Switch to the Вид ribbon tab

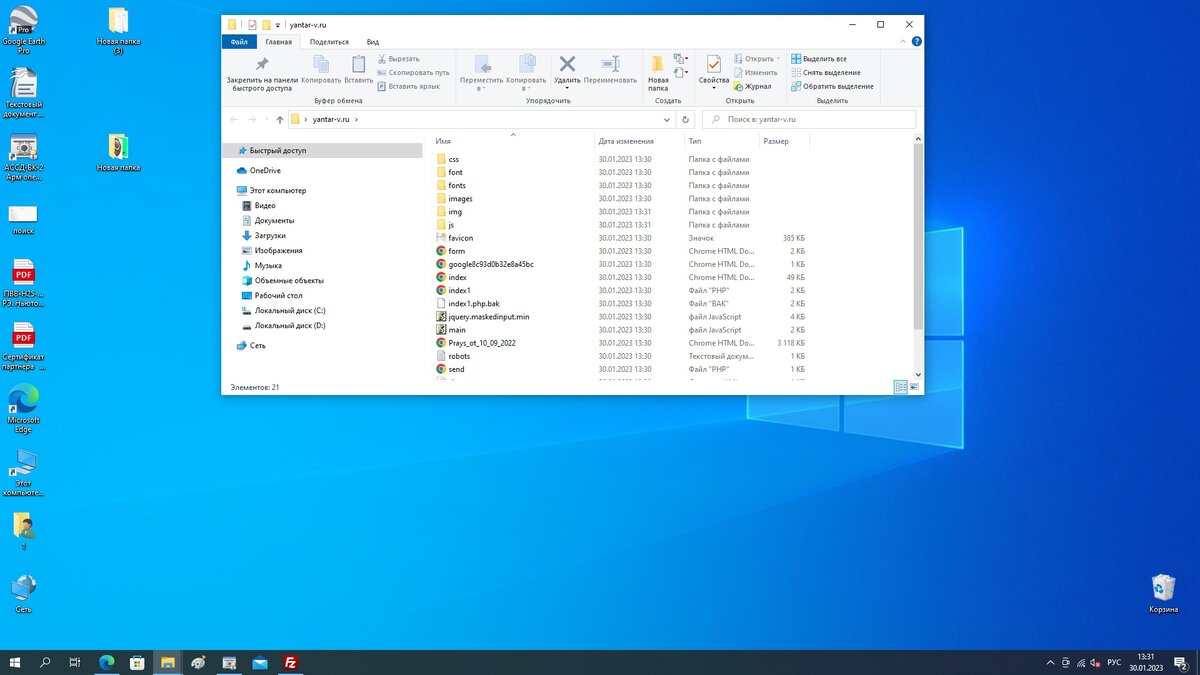372,42
